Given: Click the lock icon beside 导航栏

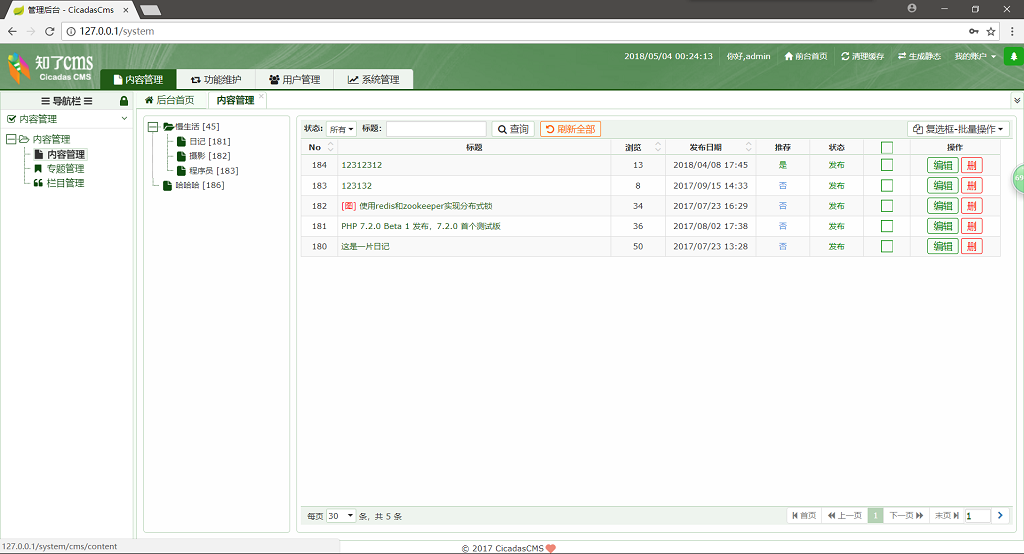Looking at the screenshot, I should point(124,101).
